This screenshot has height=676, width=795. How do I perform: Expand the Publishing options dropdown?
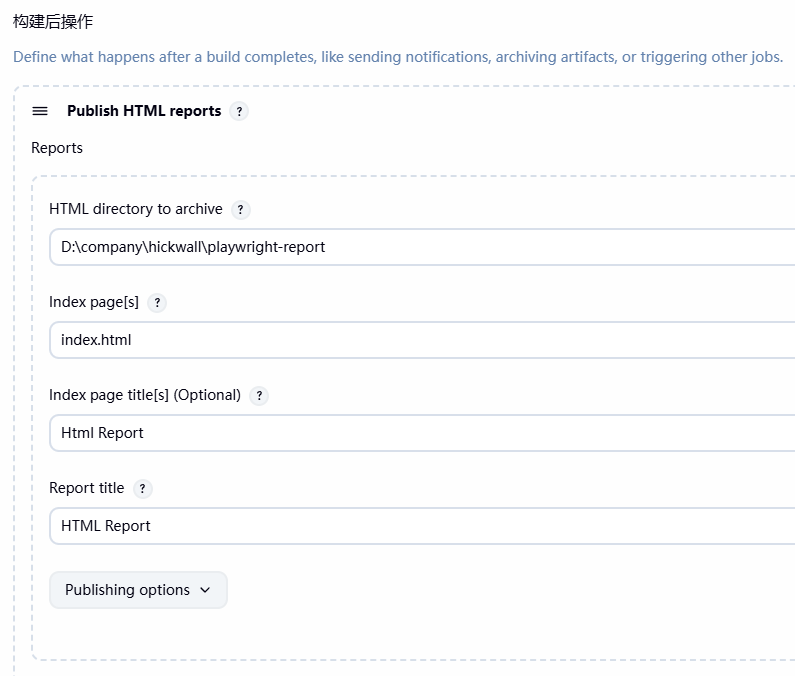coord(138,590)
